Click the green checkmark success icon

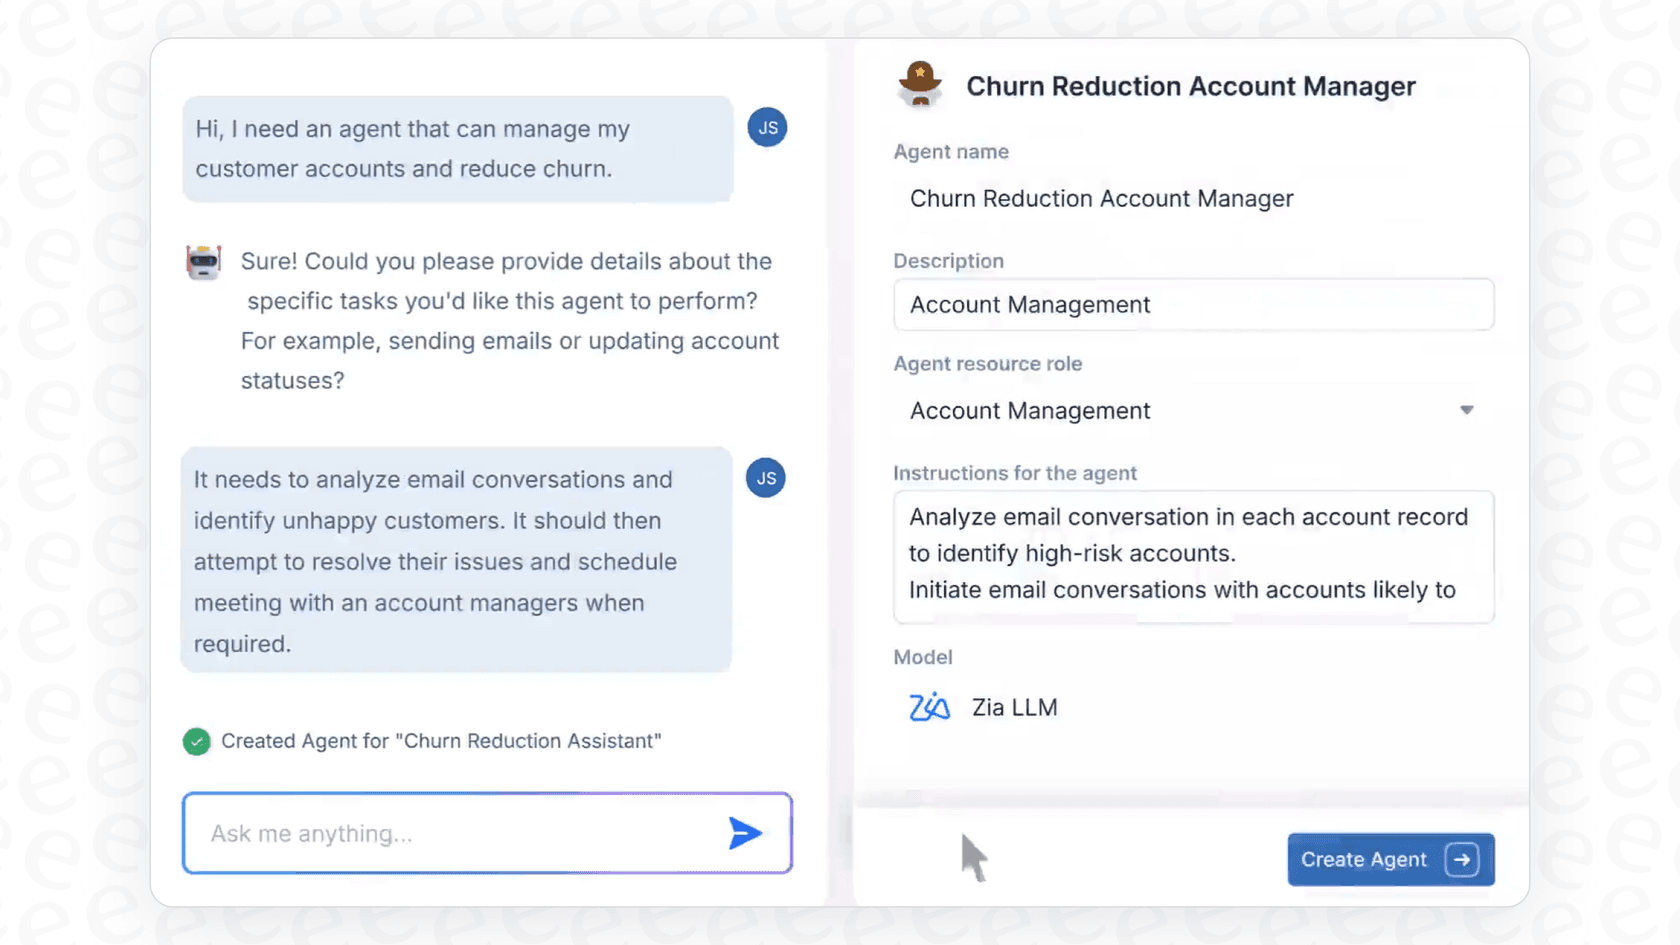(197, 741)
